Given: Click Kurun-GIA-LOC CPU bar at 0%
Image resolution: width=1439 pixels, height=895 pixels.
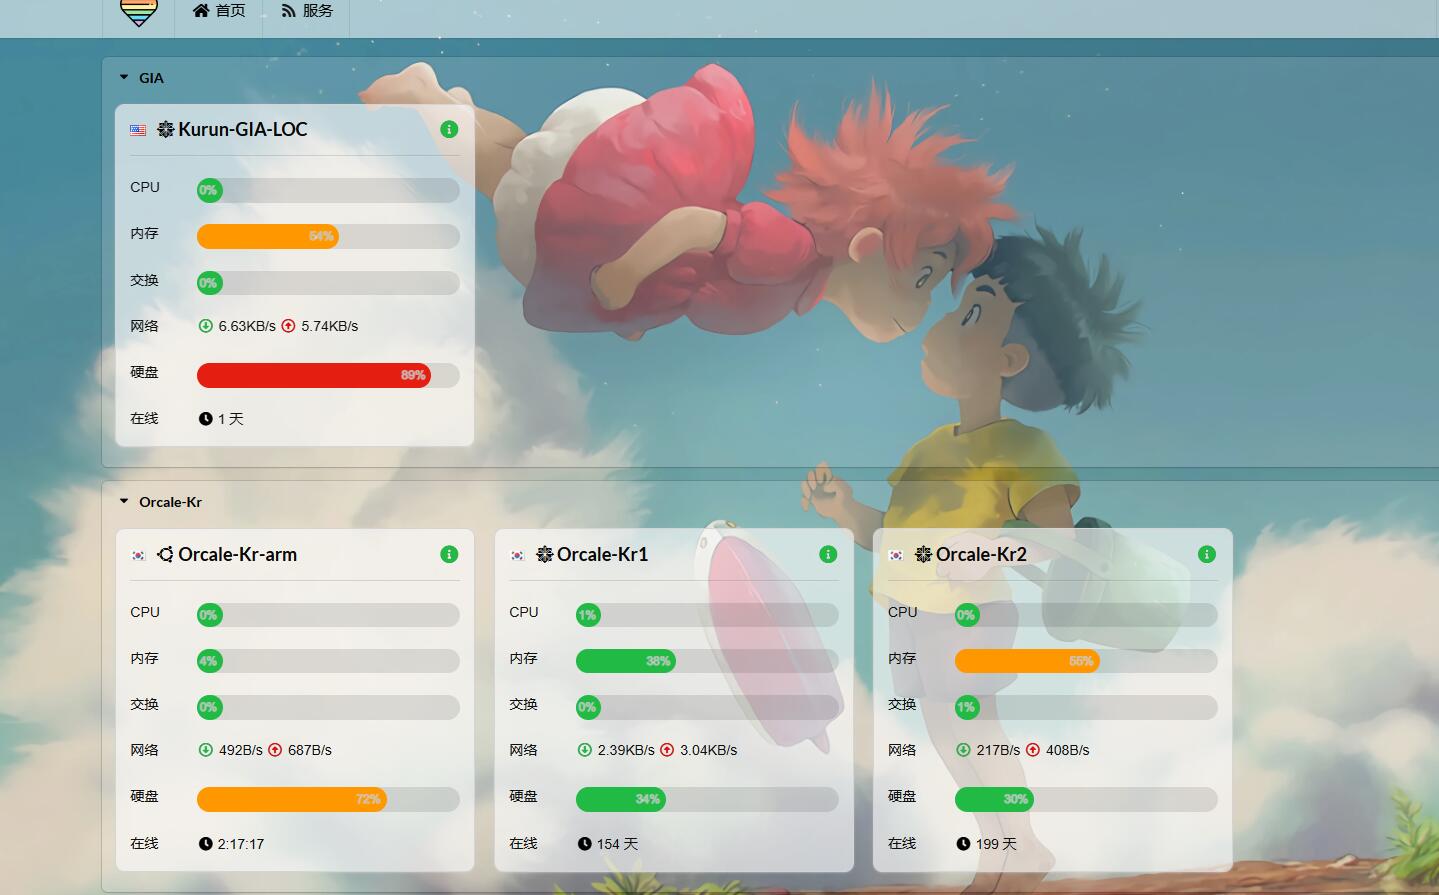Looking at the screenshot, I should coord(328,190).
